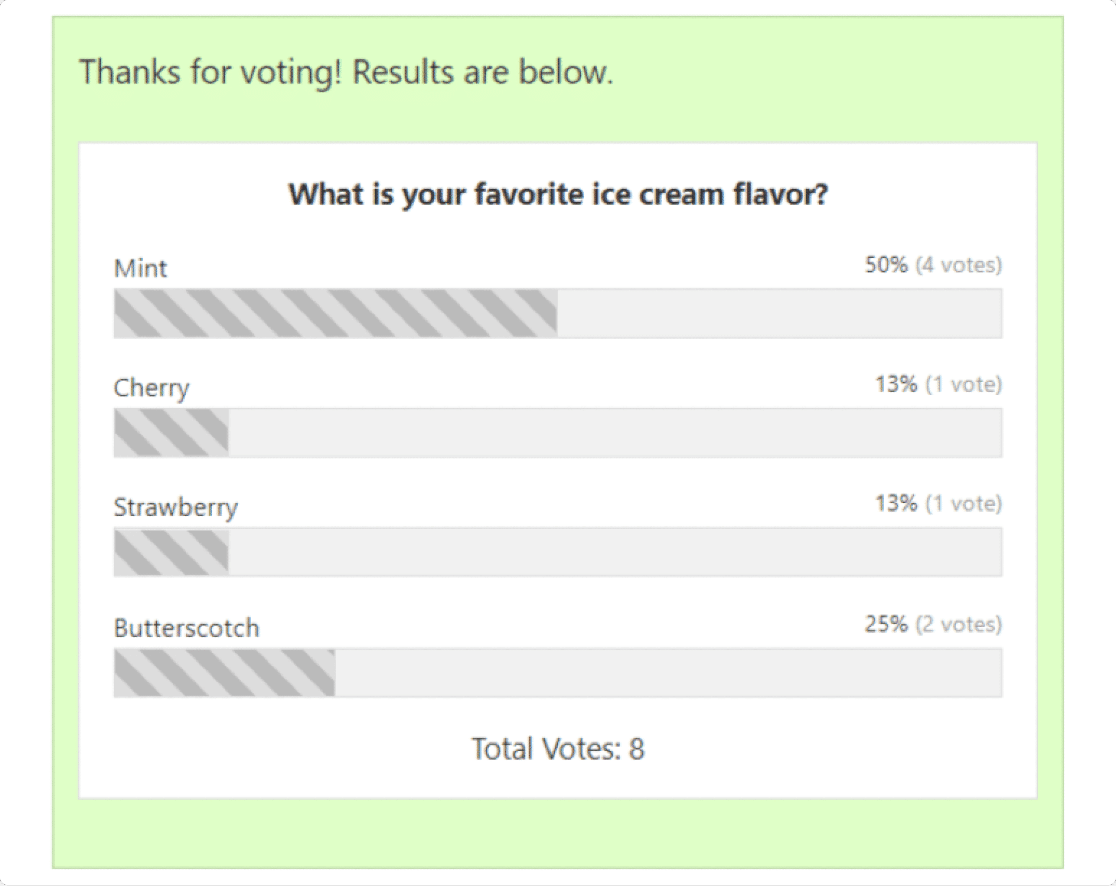Click the empty part of Cherry bar

point(615,433)
